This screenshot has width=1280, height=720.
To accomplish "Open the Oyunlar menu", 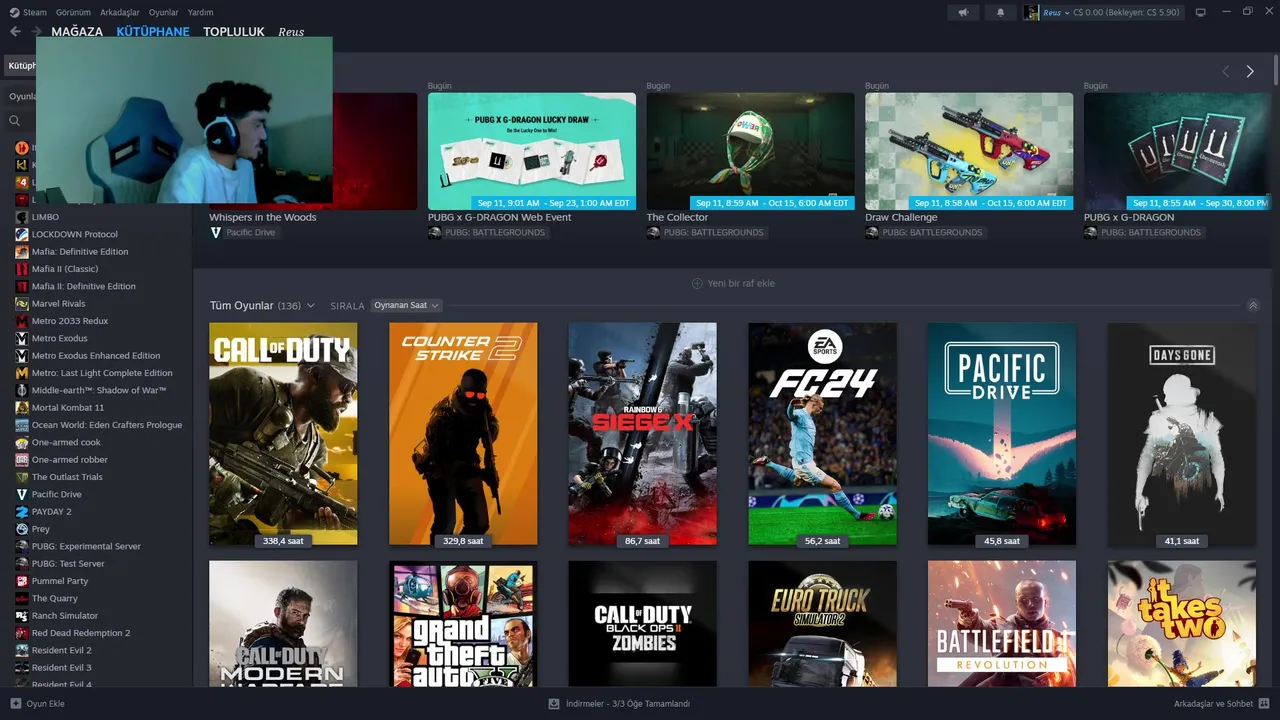I will [x=164, y=12].
